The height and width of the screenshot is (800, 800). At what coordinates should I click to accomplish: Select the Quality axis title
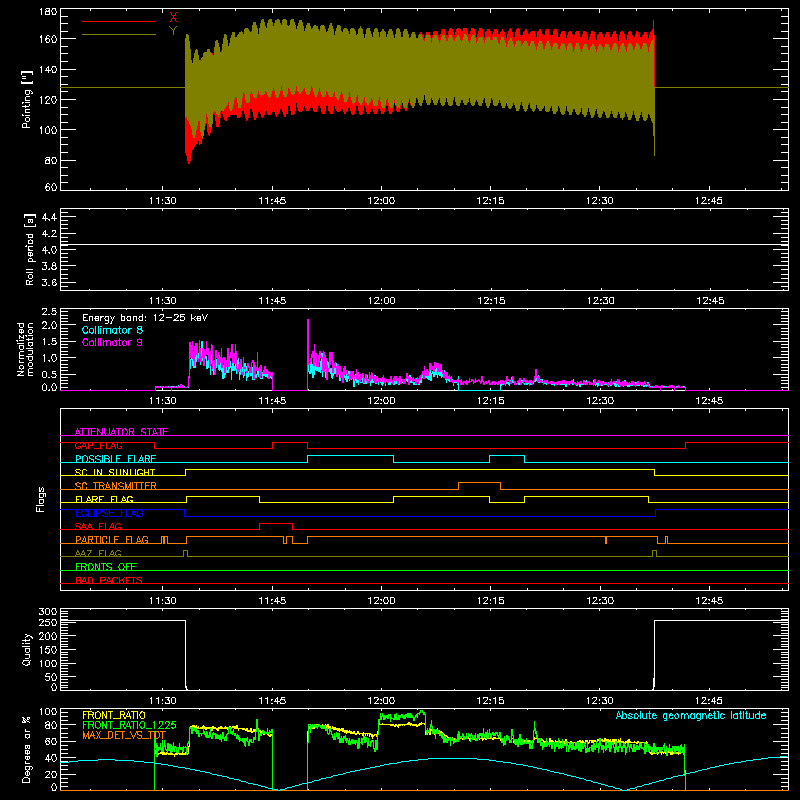[x=27, y=649]
